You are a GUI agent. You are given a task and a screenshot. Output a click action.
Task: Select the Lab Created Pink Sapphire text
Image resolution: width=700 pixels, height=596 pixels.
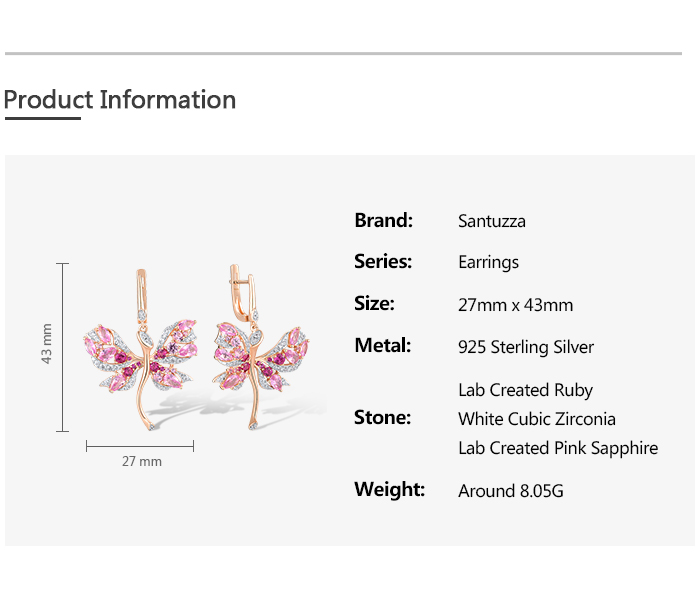[558, 448]
